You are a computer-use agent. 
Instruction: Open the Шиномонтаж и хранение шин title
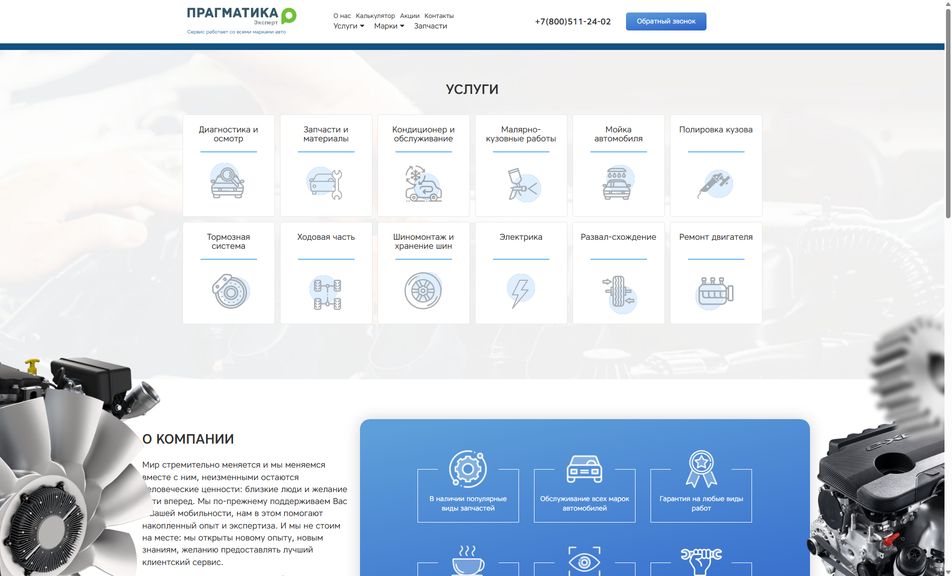click(x=423, y=241)
